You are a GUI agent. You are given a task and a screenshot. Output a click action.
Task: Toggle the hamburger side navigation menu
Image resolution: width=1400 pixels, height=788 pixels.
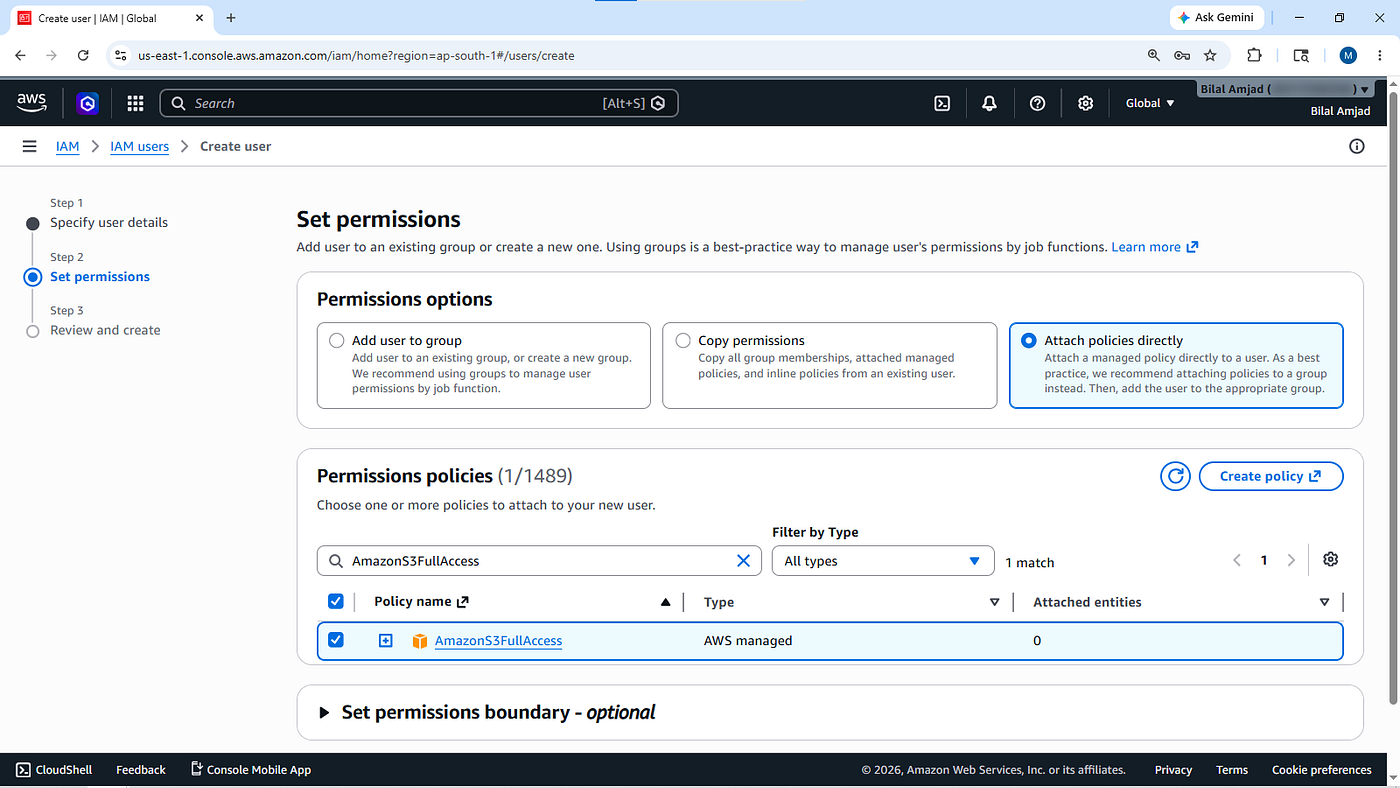point(30,146)
